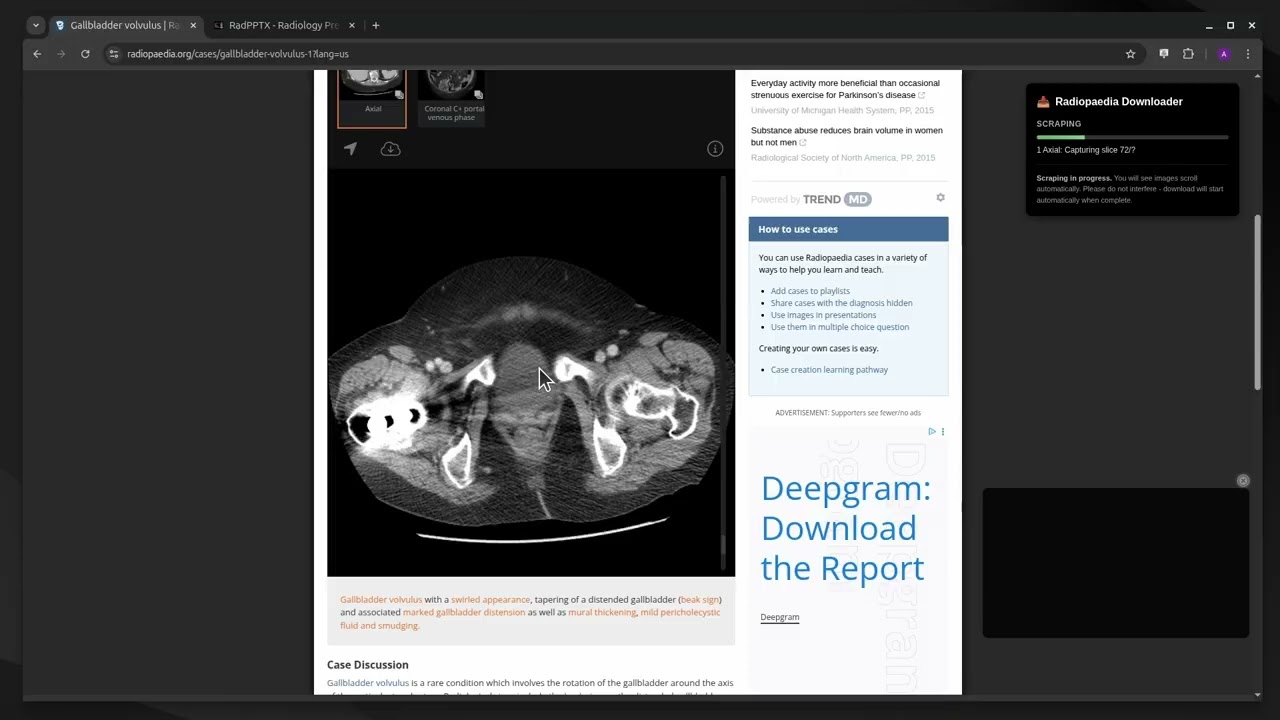Open Share cases with diagnosis hidden link
1280x720 pixels.
[841, 303]
